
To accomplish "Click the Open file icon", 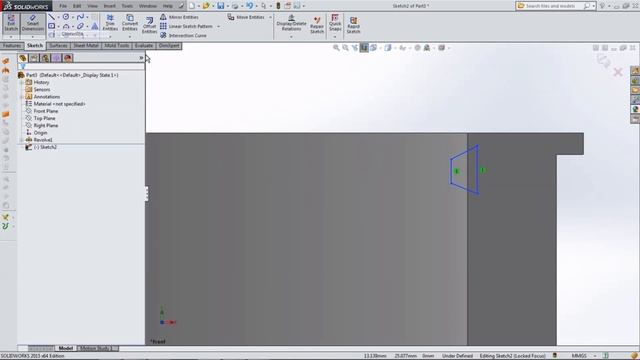I will point(206,6).
